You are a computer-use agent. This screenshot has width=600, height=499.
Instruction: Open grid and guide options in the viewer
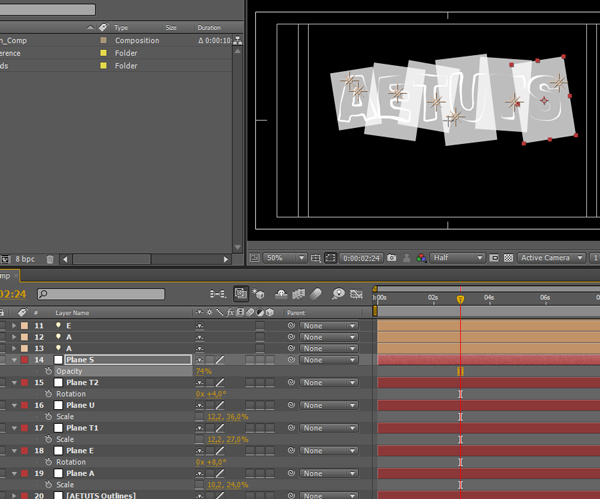pyautogui.click(x=316, y=258)
